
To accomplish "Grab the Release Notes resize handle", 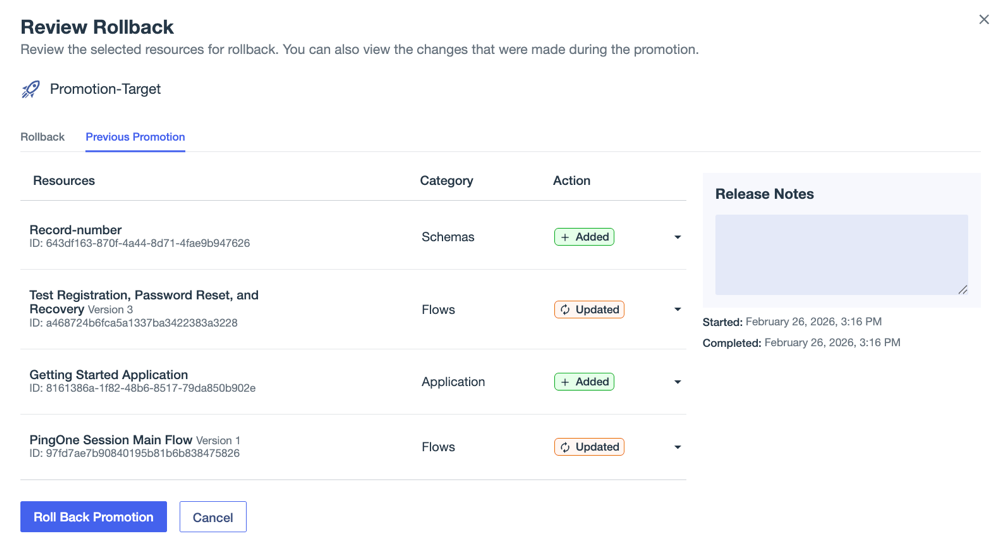I will tap(963, 290).
